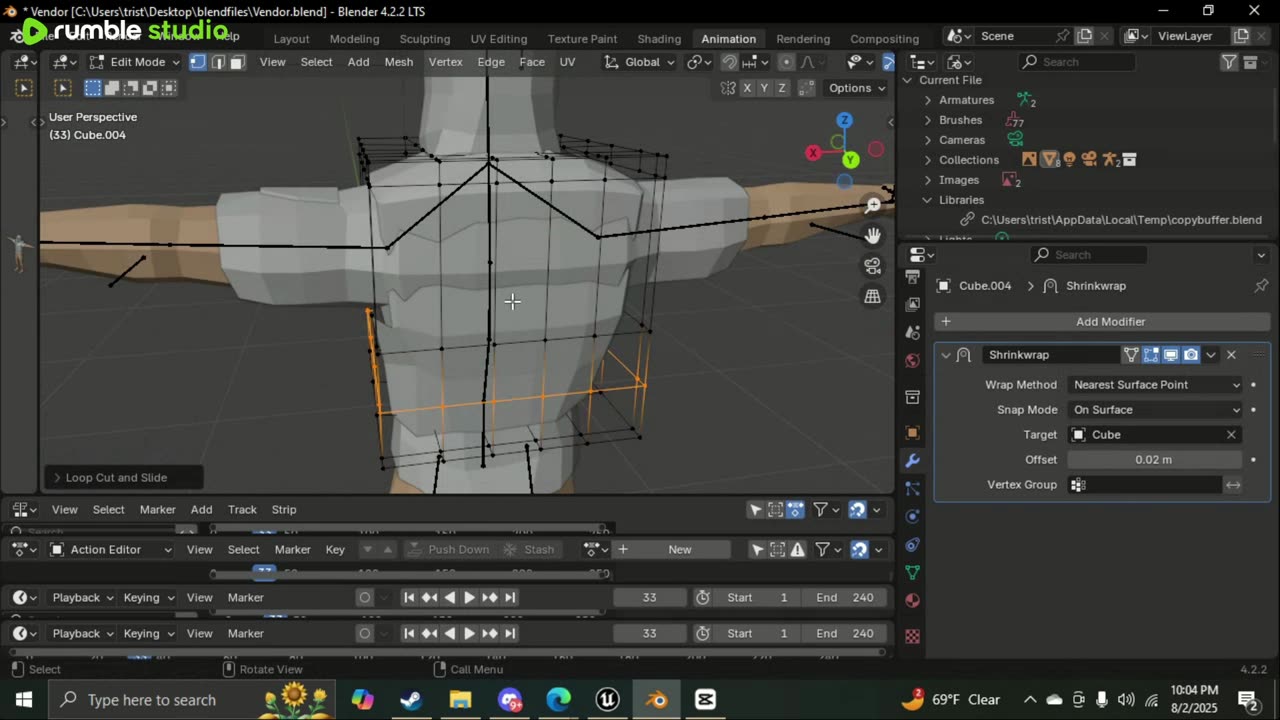Switch to orthographic grid view icon
The height and width of the screenshot is (720, 1280).
click(873, 297)
